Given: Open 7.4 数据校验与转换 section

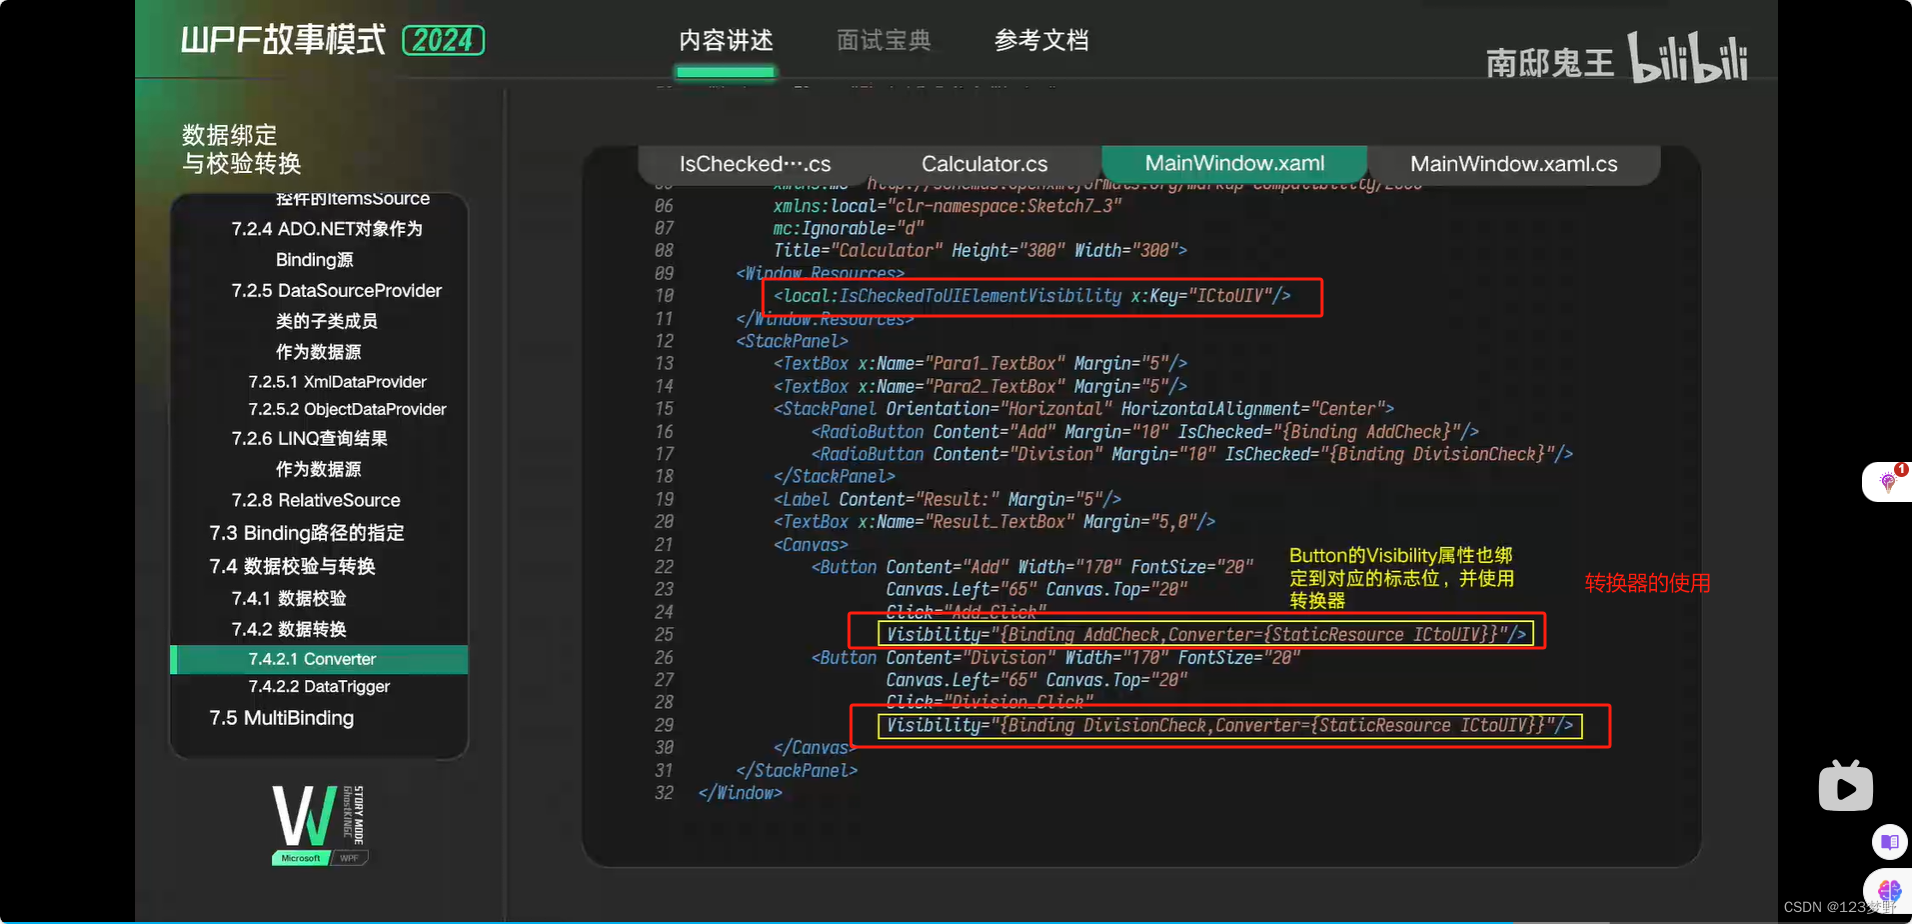Looking at the screenshot, I should click(x=292, y=566).
